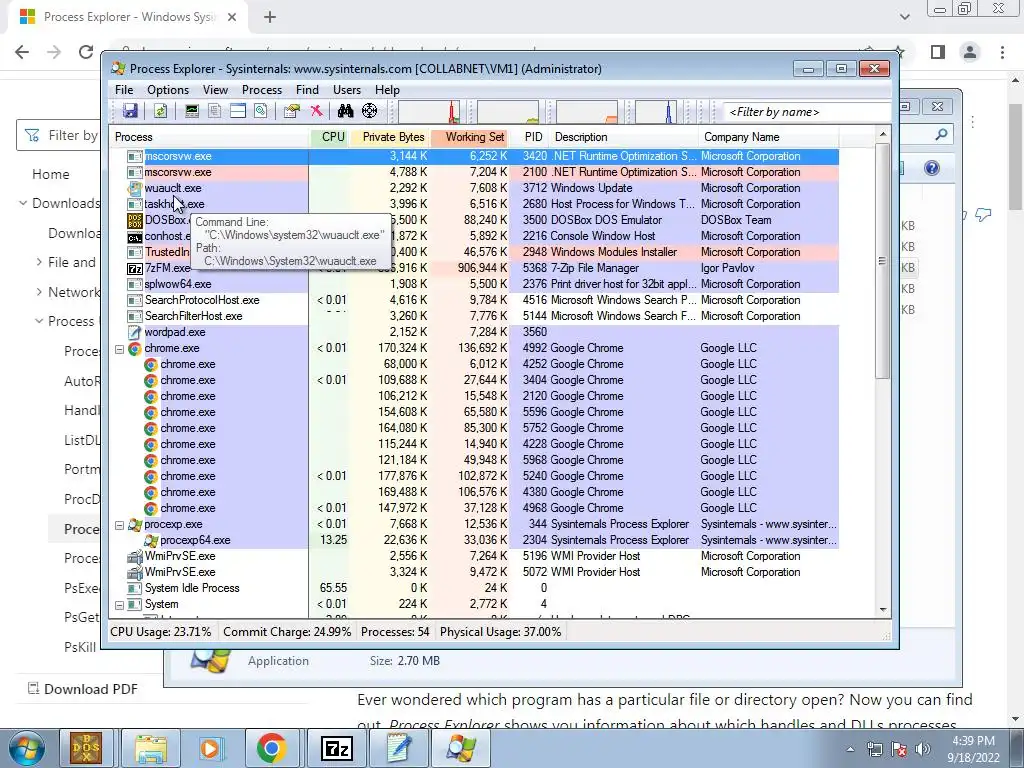Open Windows Explorer from the taskbar
The height and width of the screenshot is (768, 1024).
[x=151, y=748]
